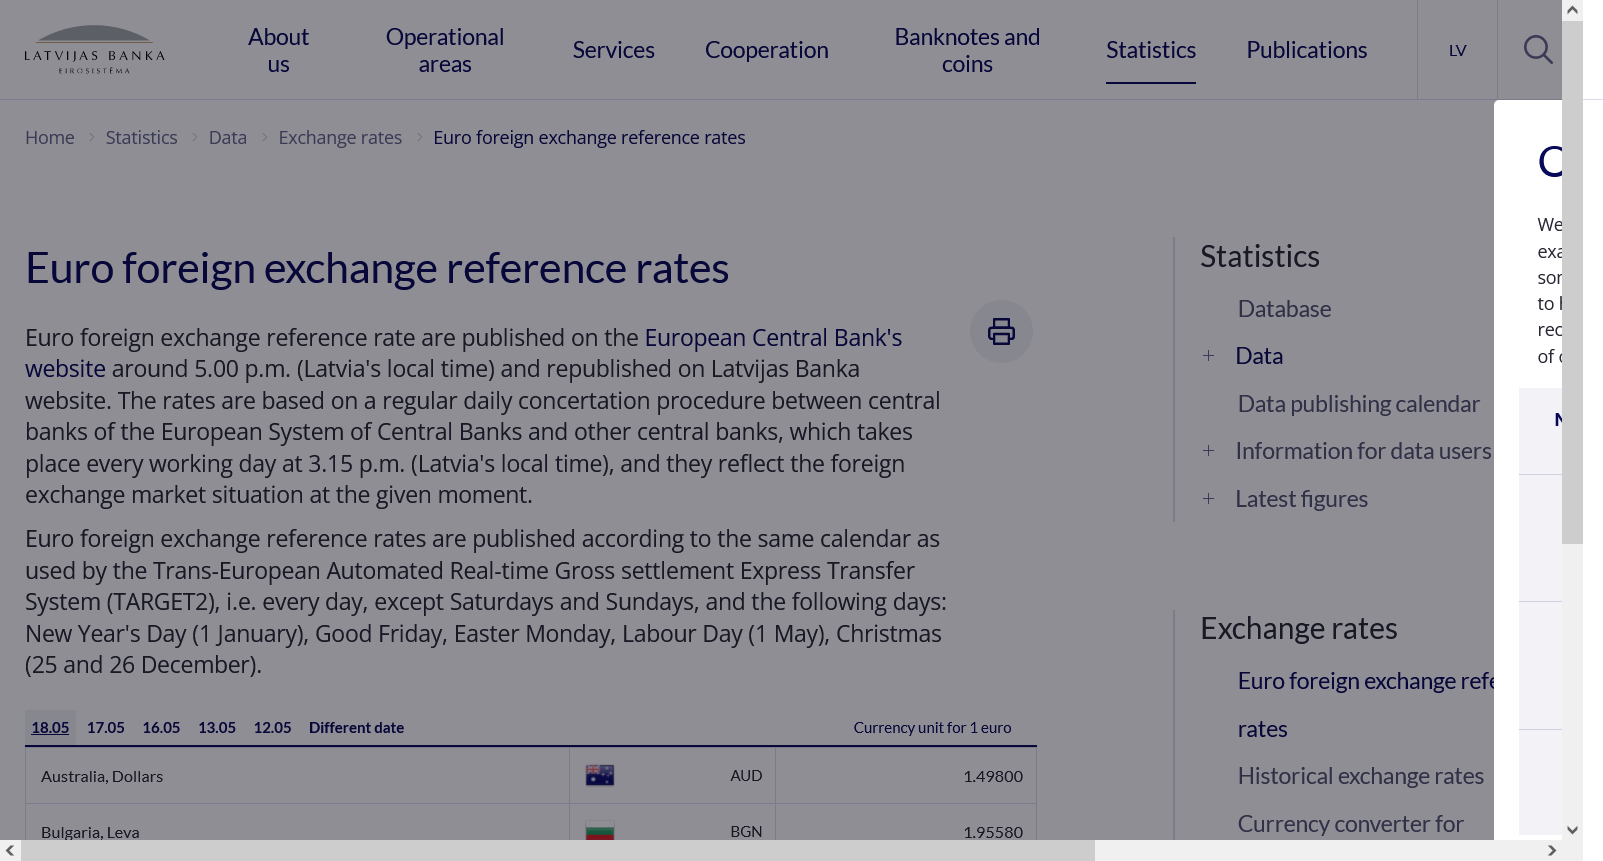Click the Latvijas Banka logo
The image size is (1603, 861).
(94, 50)
